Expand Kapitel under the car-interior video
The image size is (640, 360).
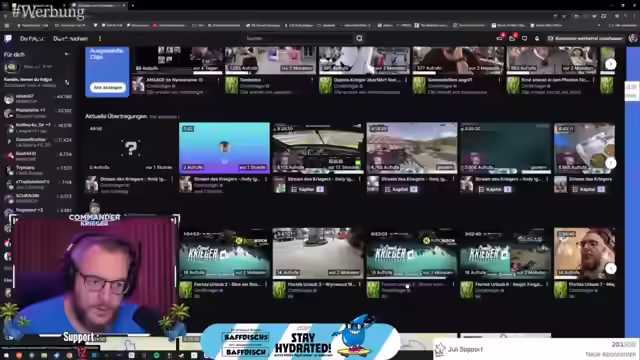307,189
